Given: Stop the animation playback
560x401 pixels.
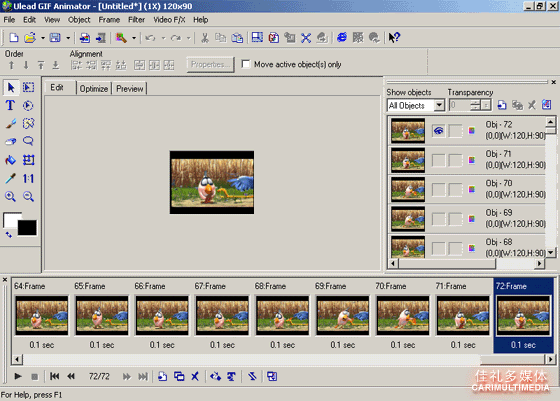Looking at the screenshot, I should click(34, 376).
